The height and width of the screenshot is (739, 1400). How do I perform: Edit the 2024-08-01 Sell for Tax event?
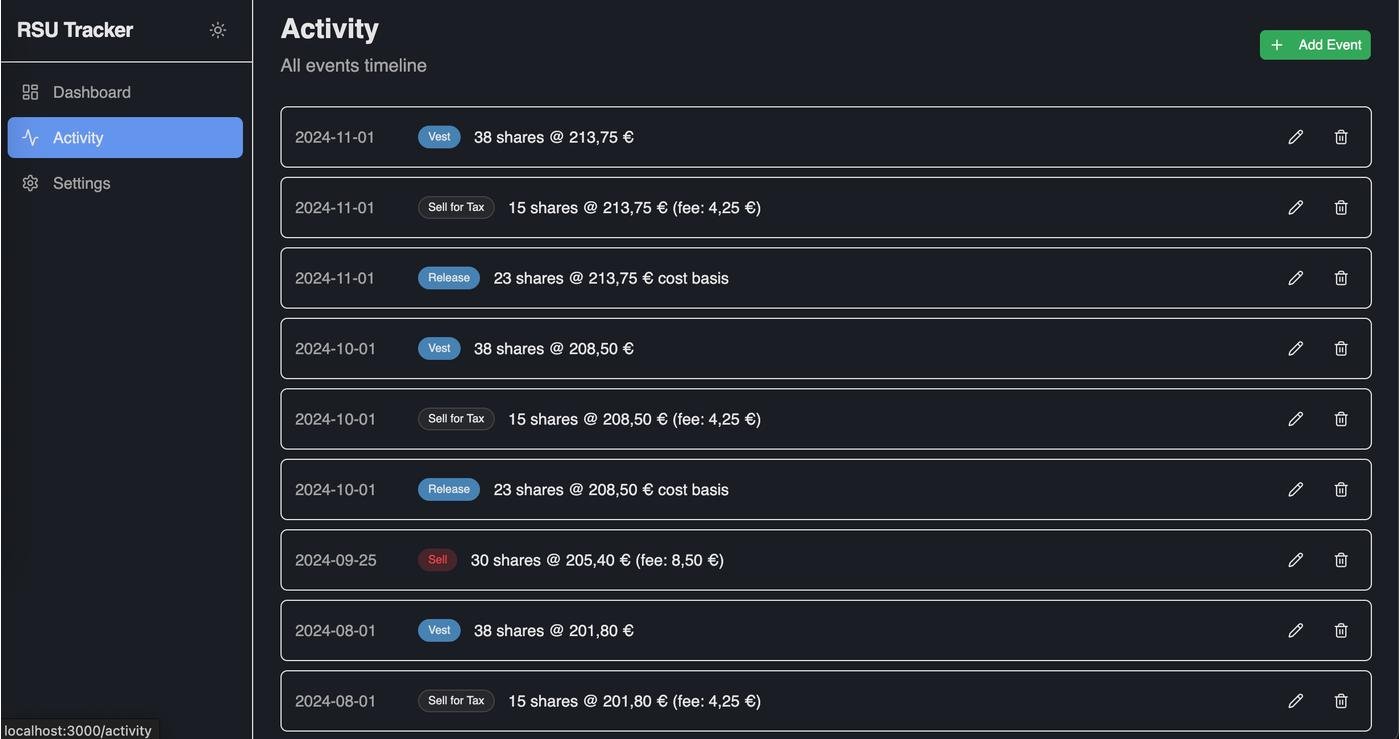coord(1295,701)
